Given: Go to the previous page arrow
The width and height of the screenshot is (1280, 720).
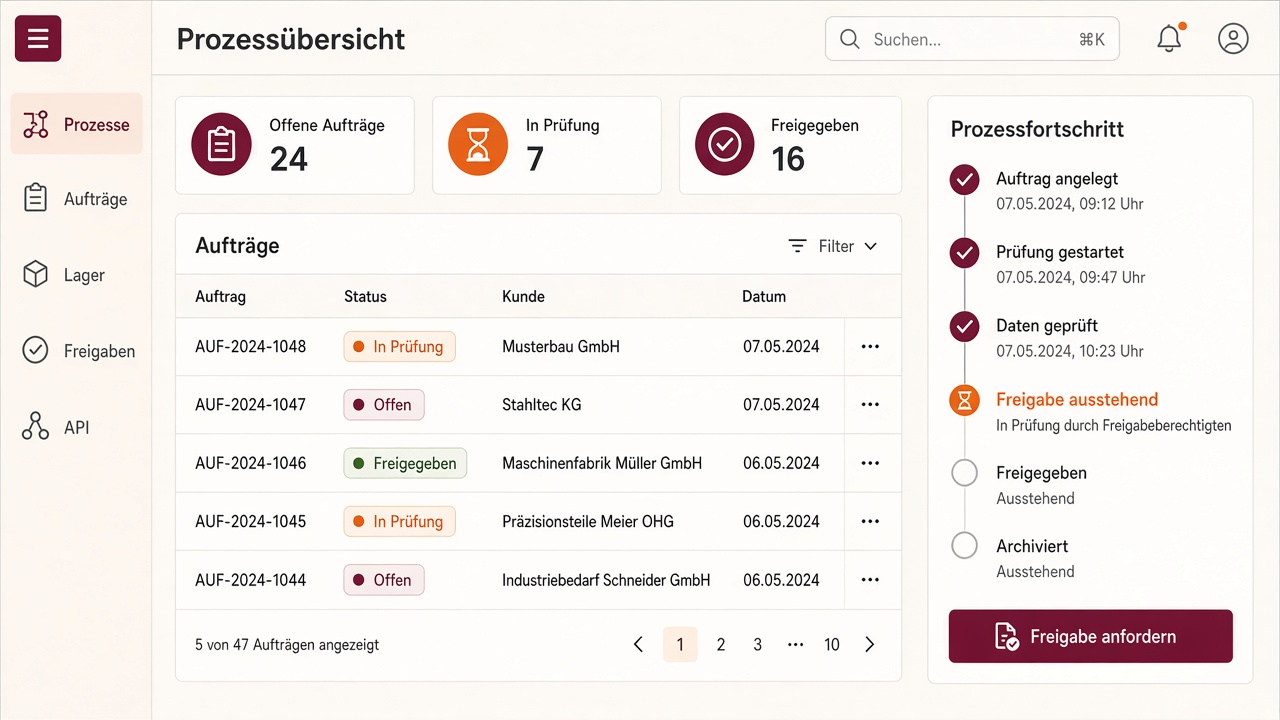Looking at the screenshot, I should pyautogui.click(x=639, y=645).
